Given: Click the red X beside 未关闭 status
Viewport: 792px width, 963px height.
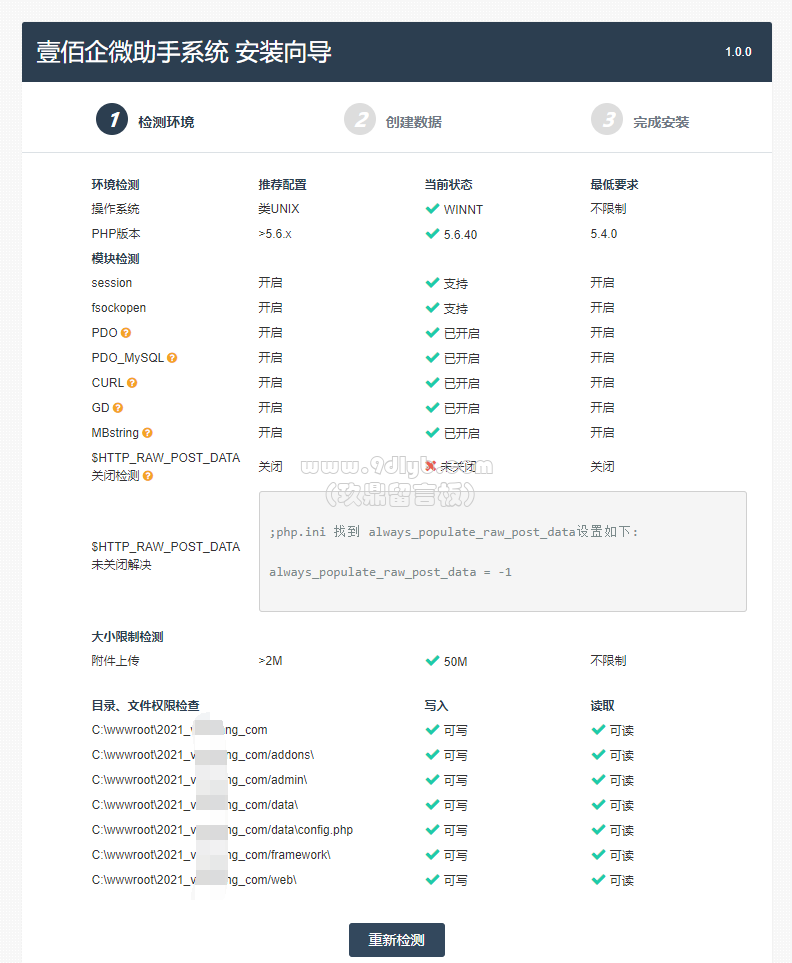Looking at the screenshot, I should point(431,466).
